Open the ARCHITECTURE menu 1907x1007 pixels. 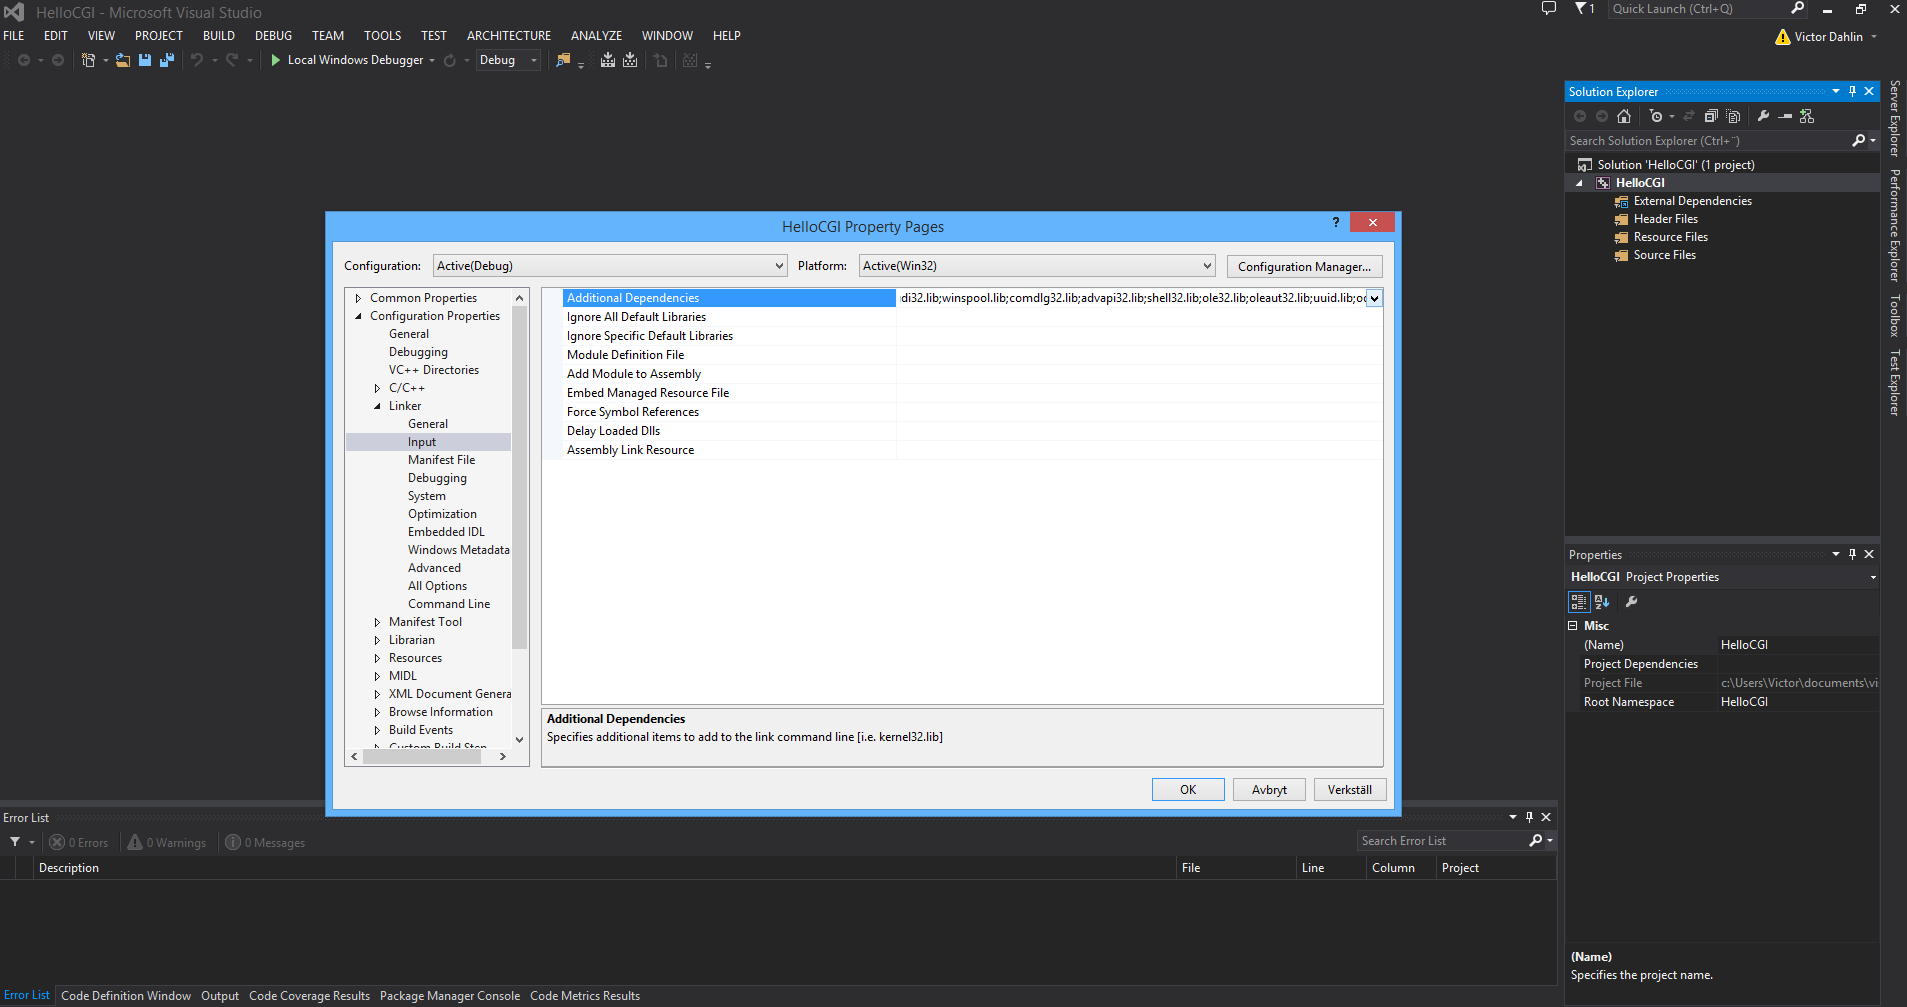click(x=509, y=36)
